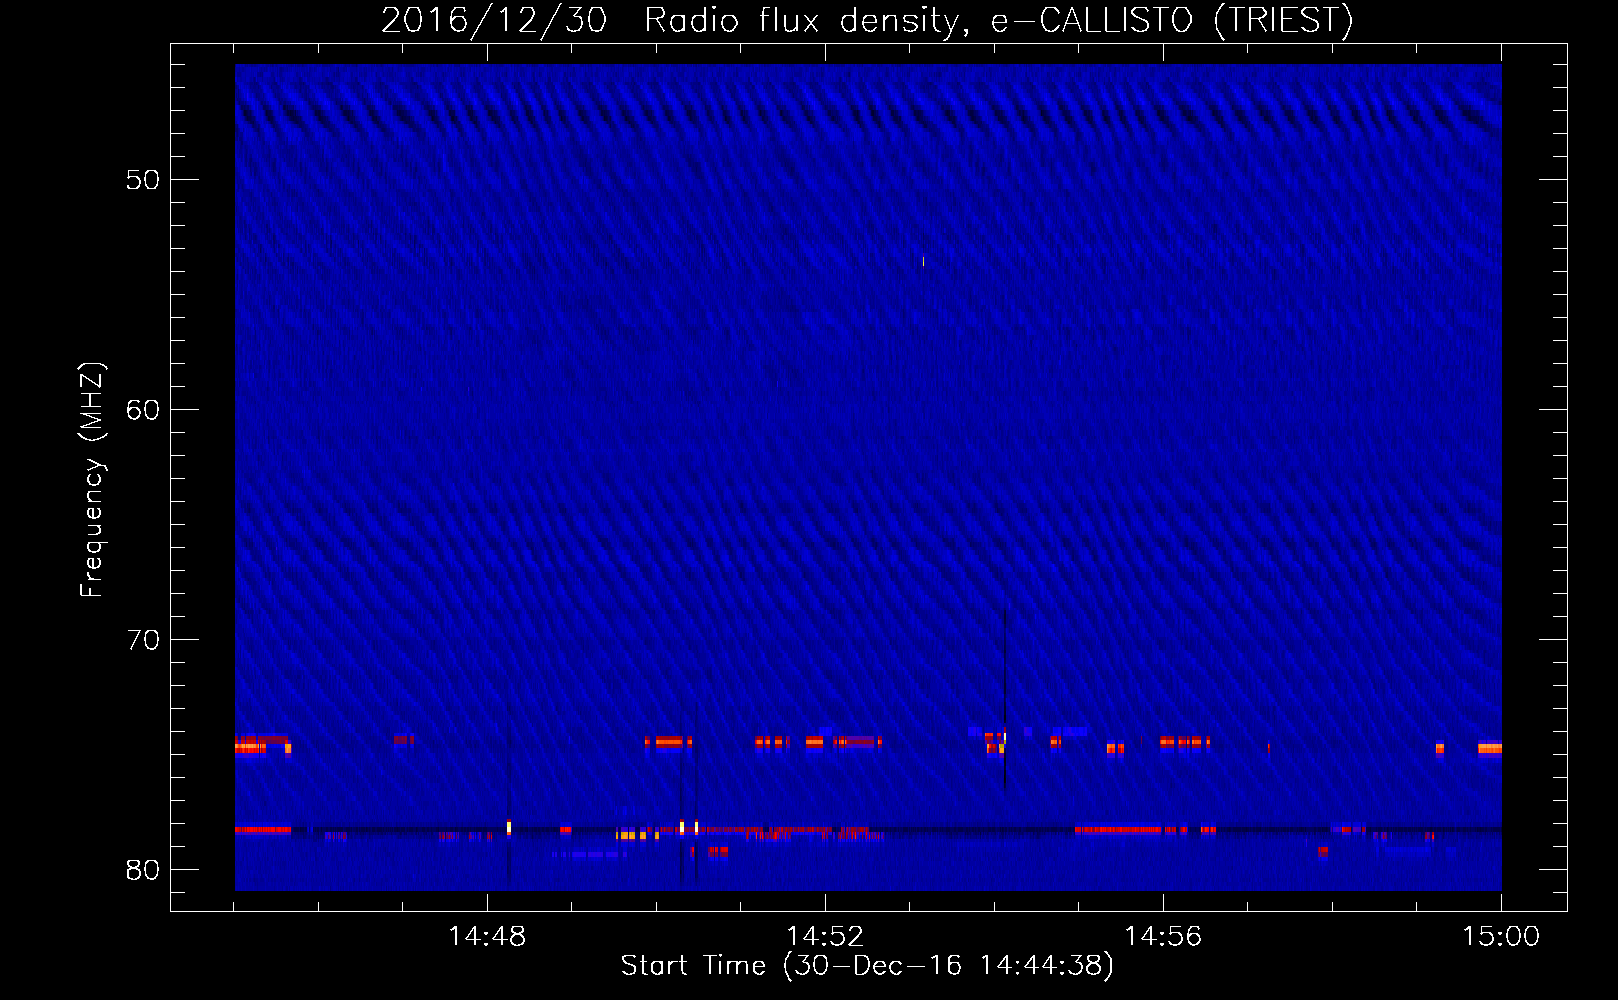This screenshot has height=1000, width=1618.
Task: Click the 14:52 time tick label
Action: point(825,937)
